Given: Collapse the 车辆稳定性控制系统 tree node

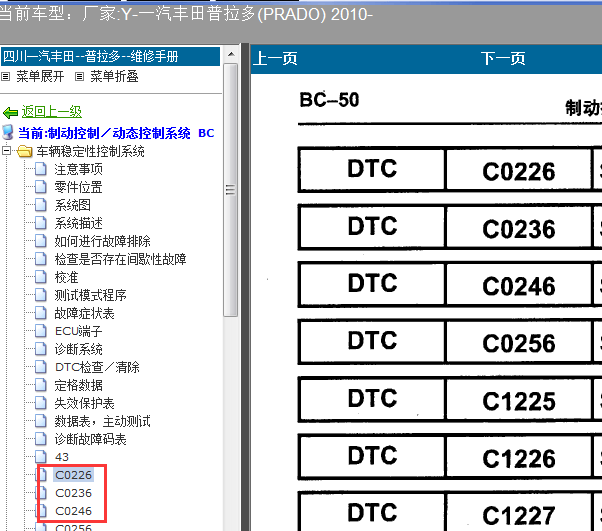Looking at the screenshot, I should pos(6,151).
